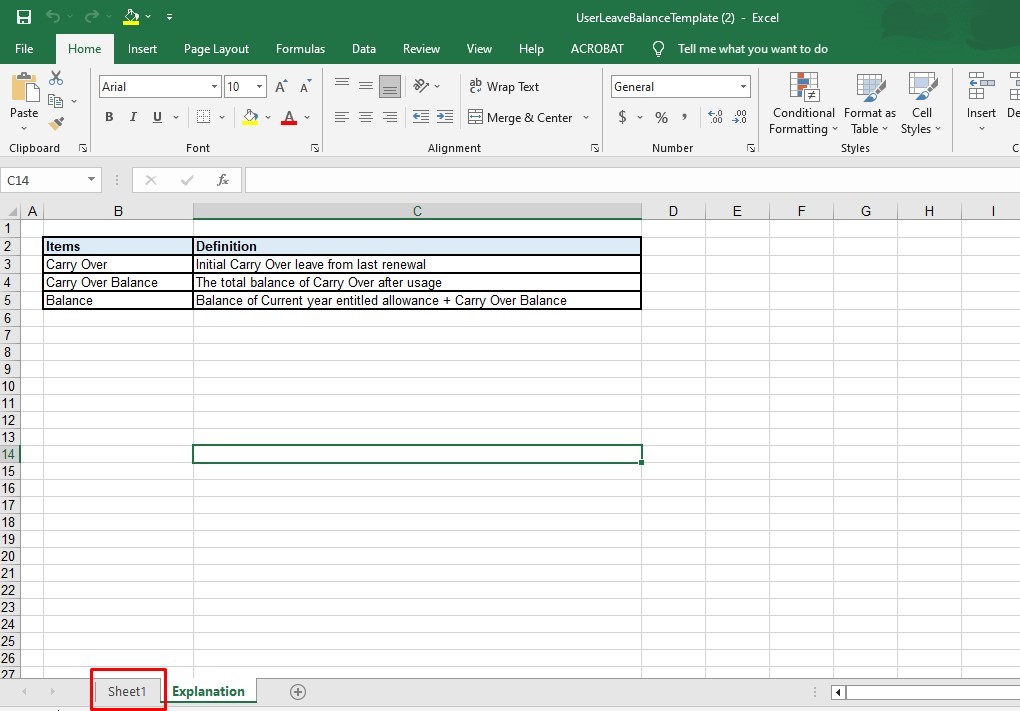Switch to the Sheet1 worksheet tab
This screenshot has height=711, width=1020.
pyautogui.click(x=127, y=692)
